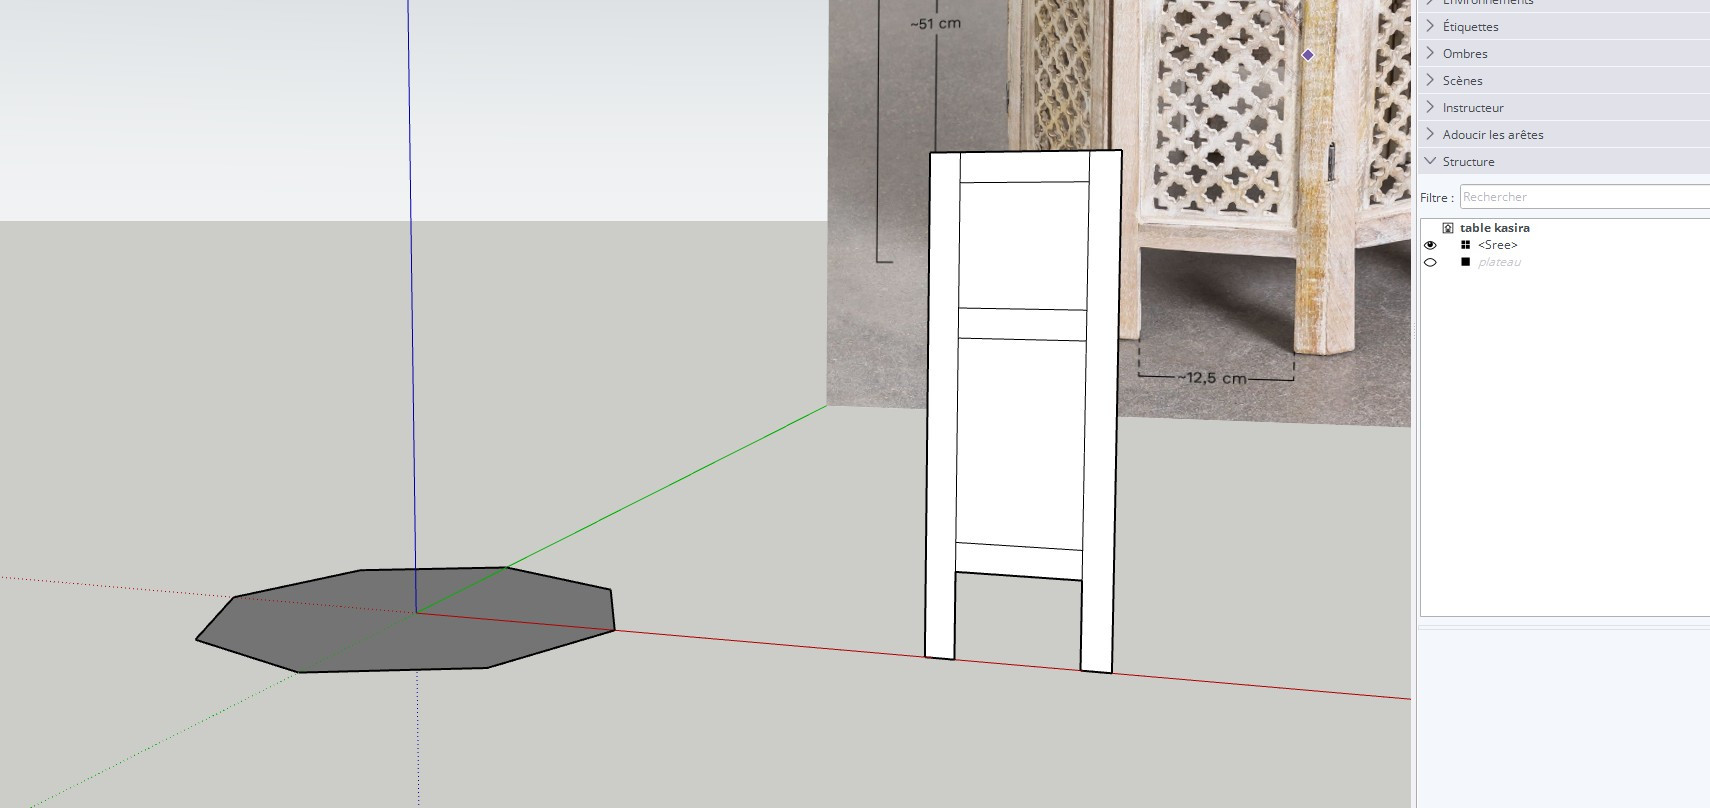Screen dimensions: 1710x808
Task: Expand the Instructeur panel
Action: (1472, 108)
